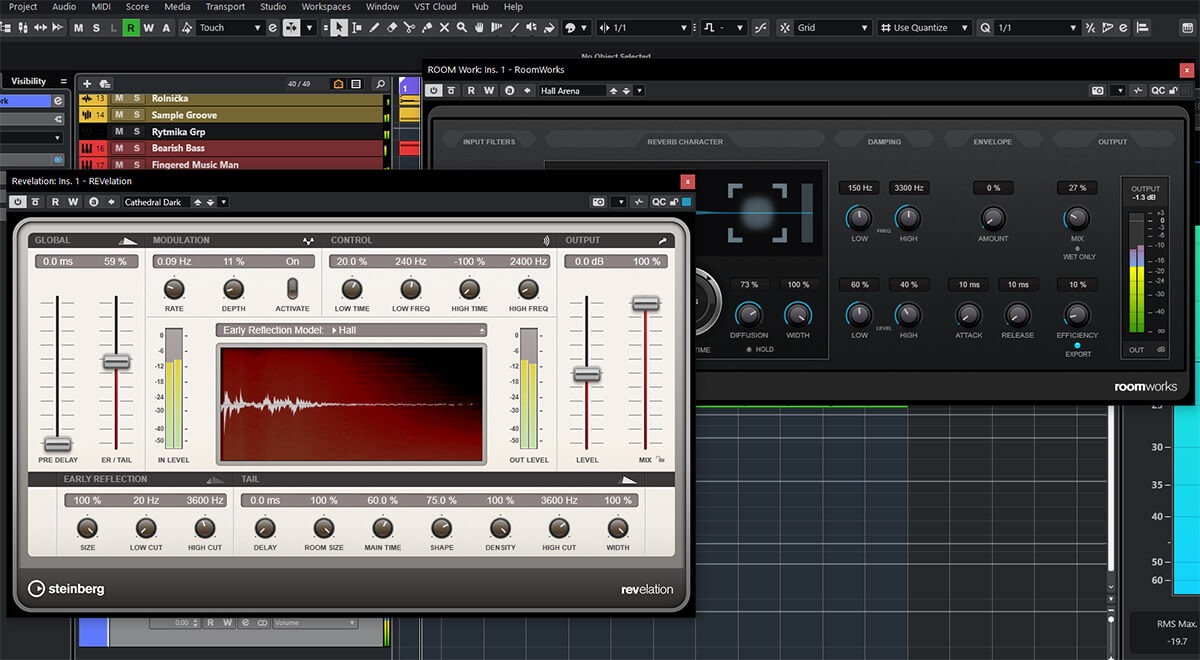1200x660 pixels.
Task: Open the Touch automation mode dropdown
Action: 229,28
